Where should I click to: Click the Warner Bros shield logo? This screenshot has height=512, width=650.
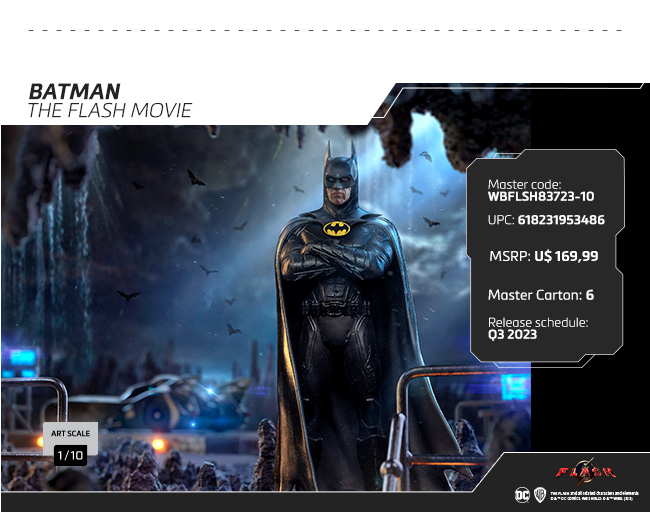(x=540, y=493)
